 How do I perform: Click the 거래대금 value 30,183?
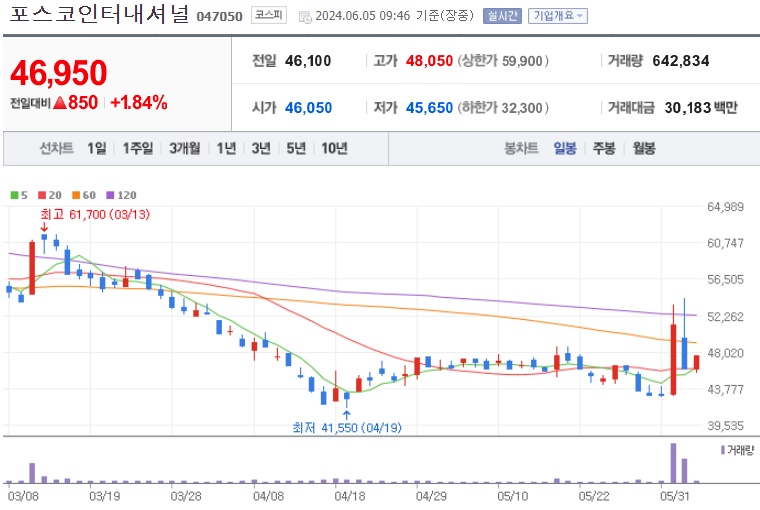pos(687,108)
